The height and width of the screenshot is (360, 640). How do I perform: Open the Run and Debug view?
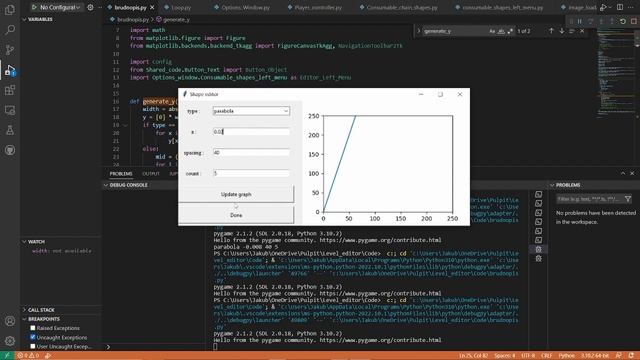tap(10, 70)
